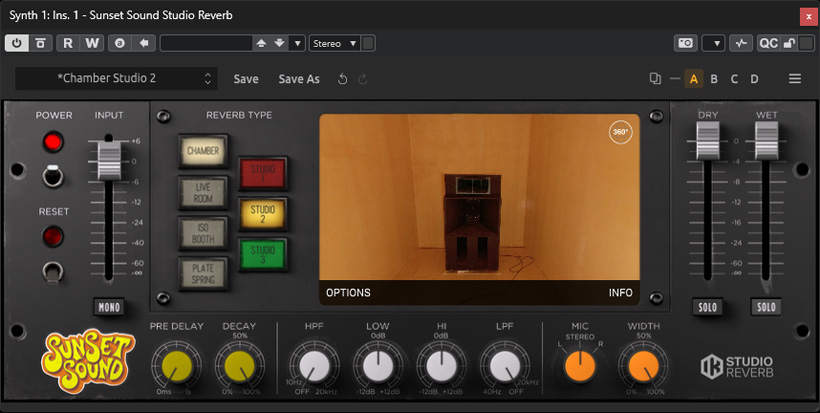Open the Stereo routing dropdown
This screenshot has width=820, height=413.
tap(335, 43)
